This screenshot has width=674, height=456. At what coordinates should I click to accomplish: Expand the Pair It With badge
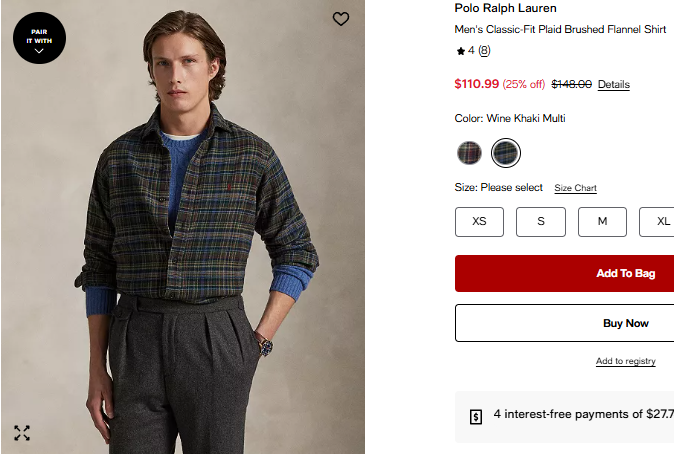[39, 39]
